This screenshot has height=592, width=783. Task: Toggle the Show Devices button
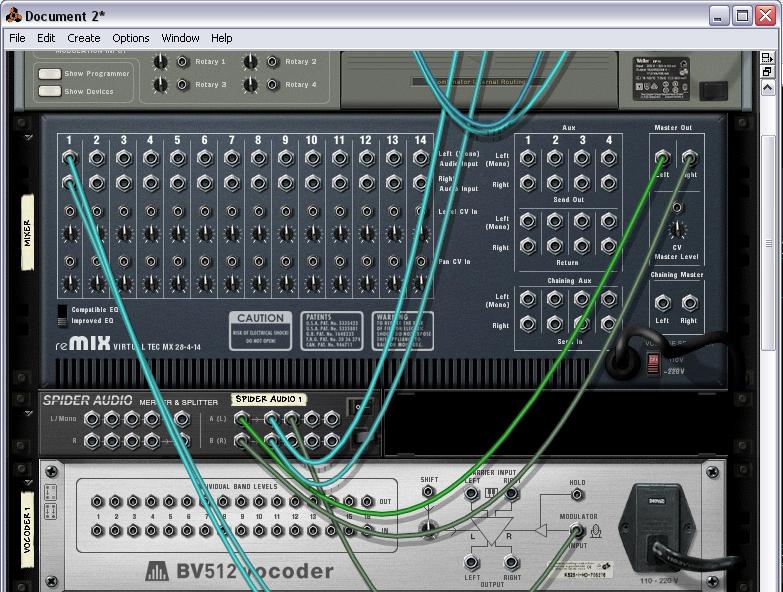point(50,91)
